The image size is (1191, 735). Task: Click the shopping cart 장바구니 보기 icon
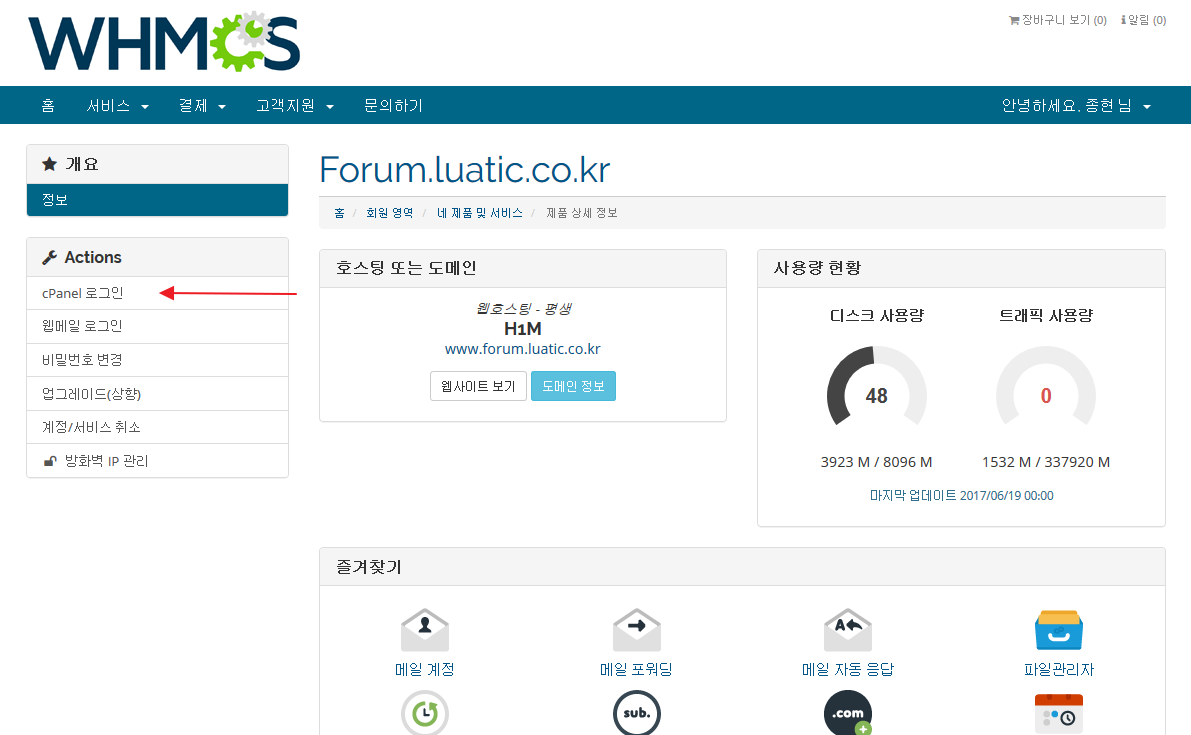click(x=1013, y=18)
